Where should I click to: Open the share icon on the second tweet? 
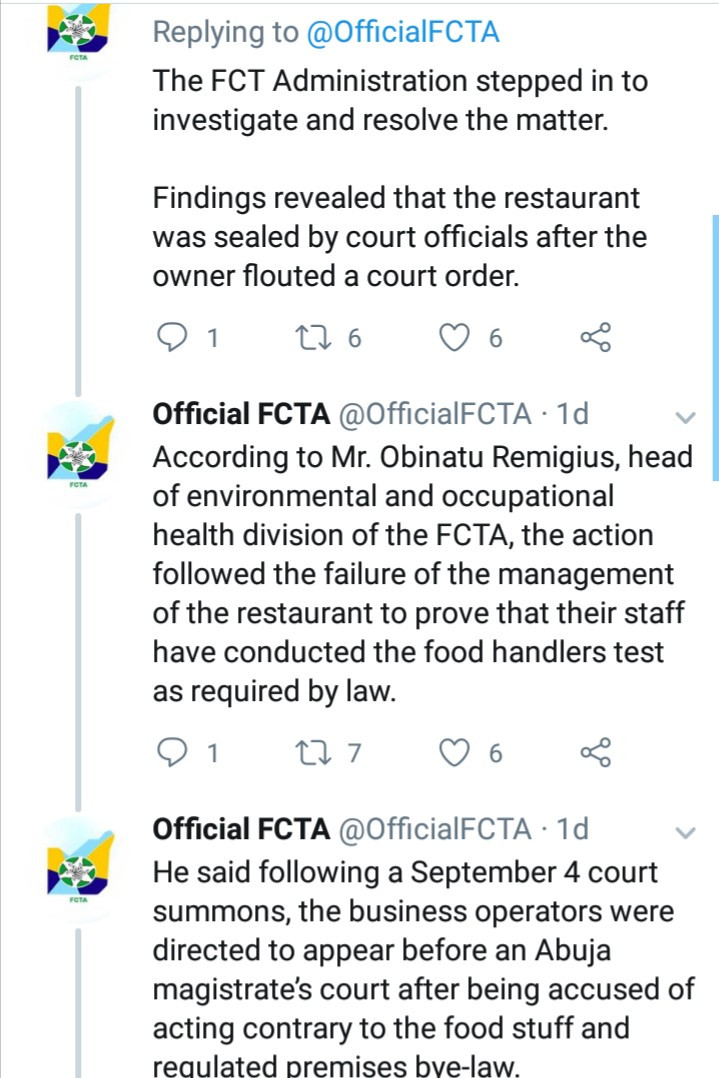(x=595, y=752)
